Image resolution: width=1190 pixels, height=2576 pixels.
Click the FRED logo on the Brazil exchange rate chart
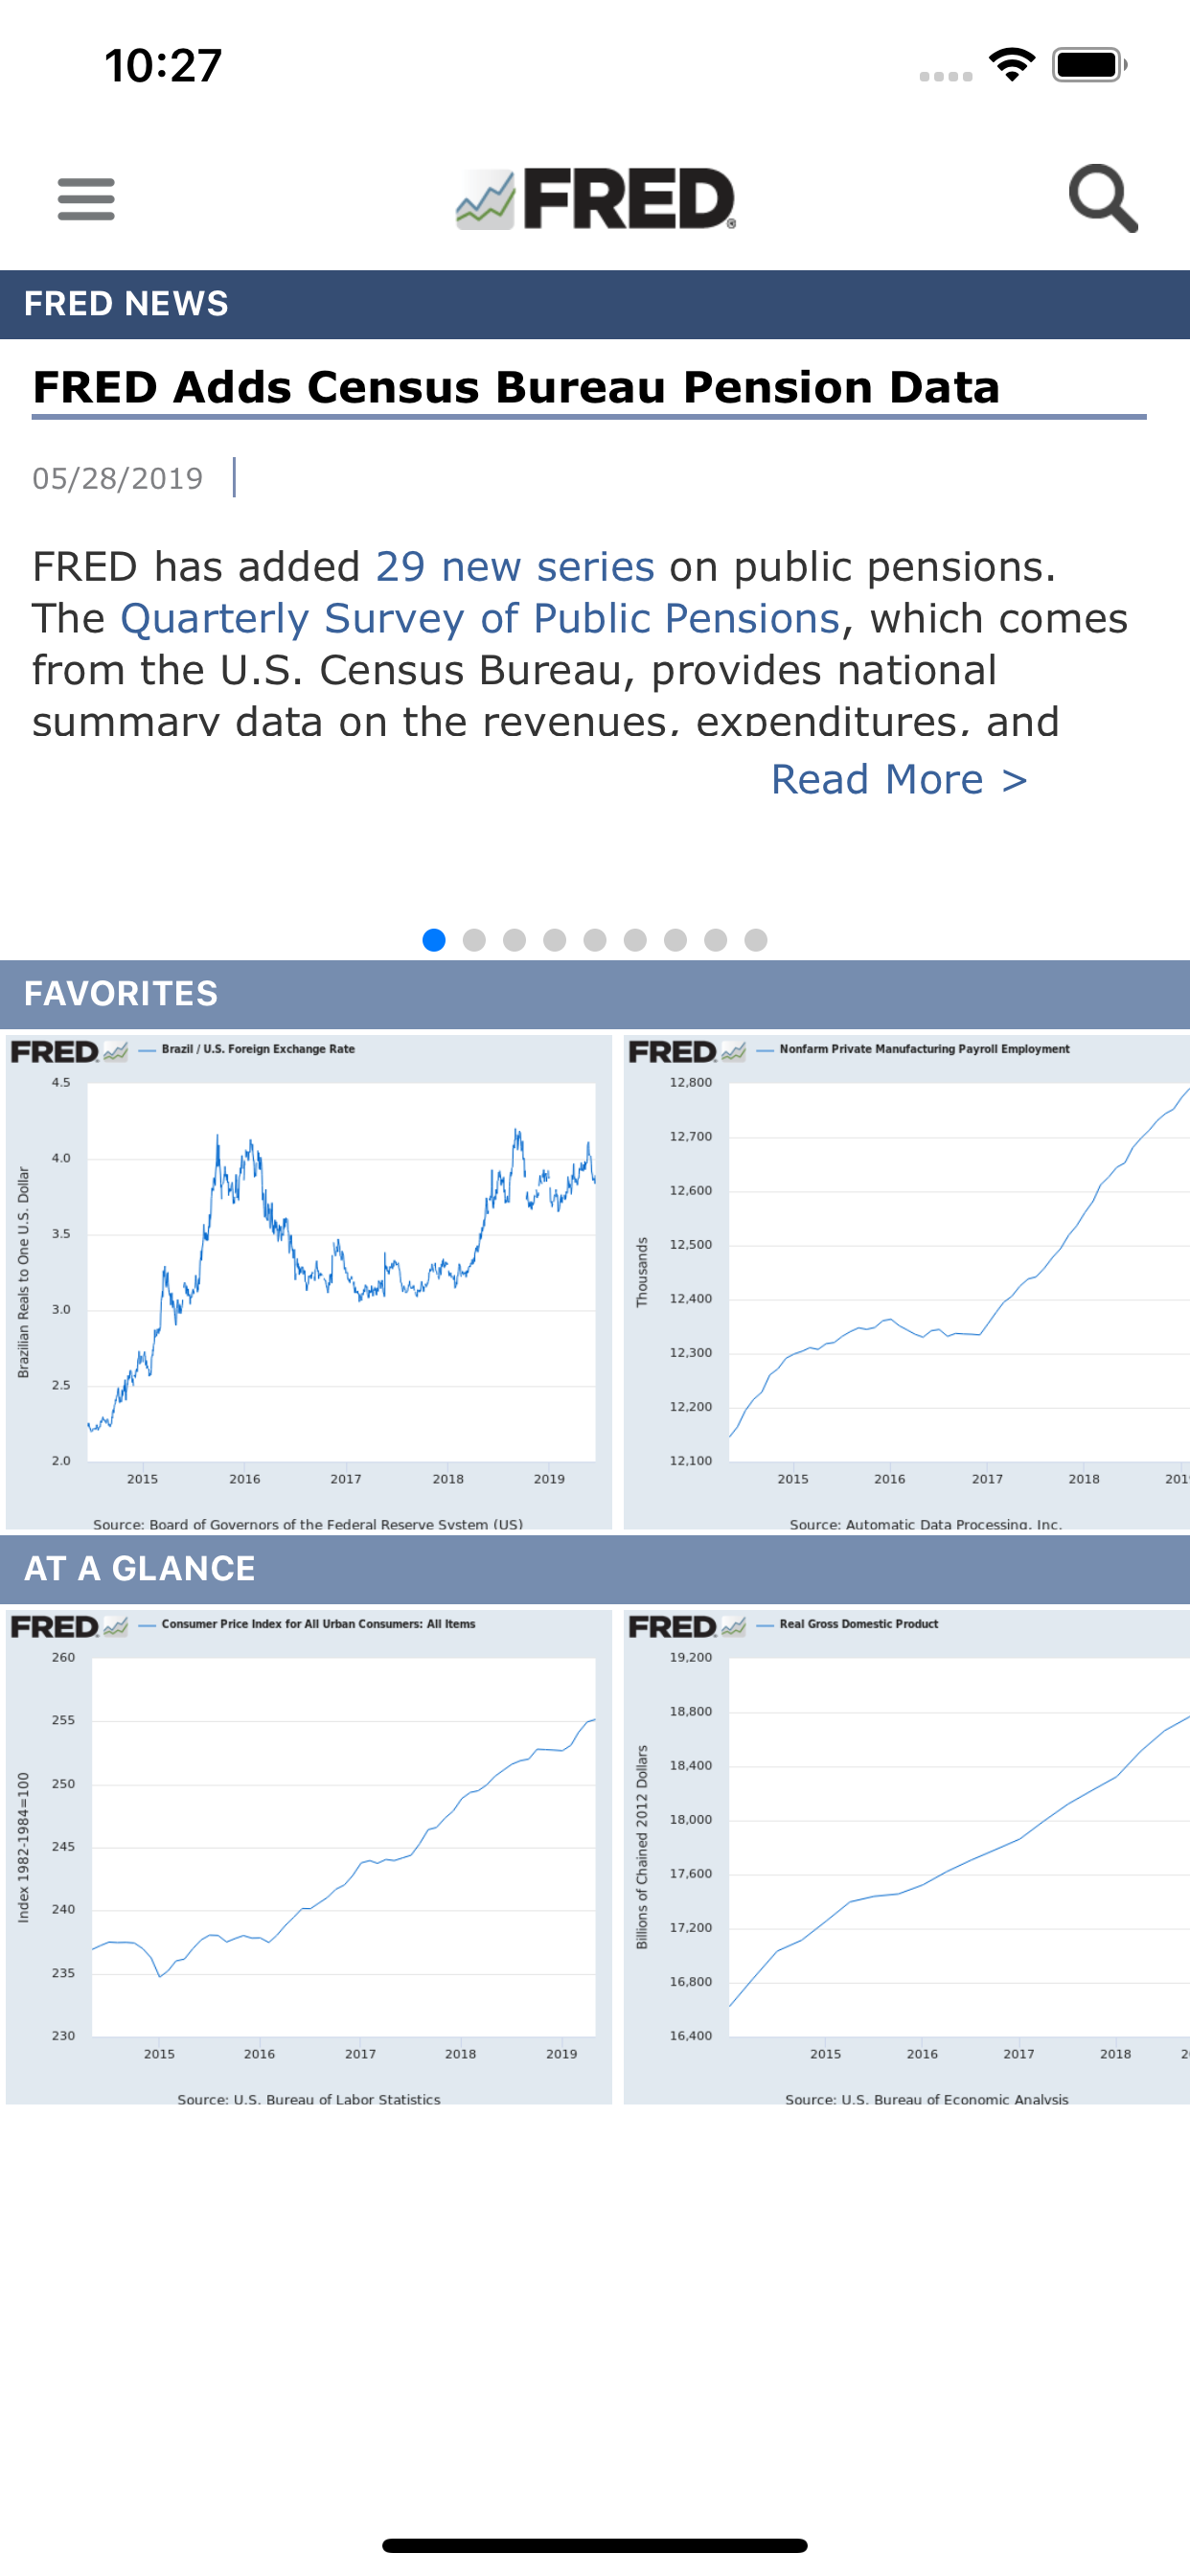(58, 1053)
